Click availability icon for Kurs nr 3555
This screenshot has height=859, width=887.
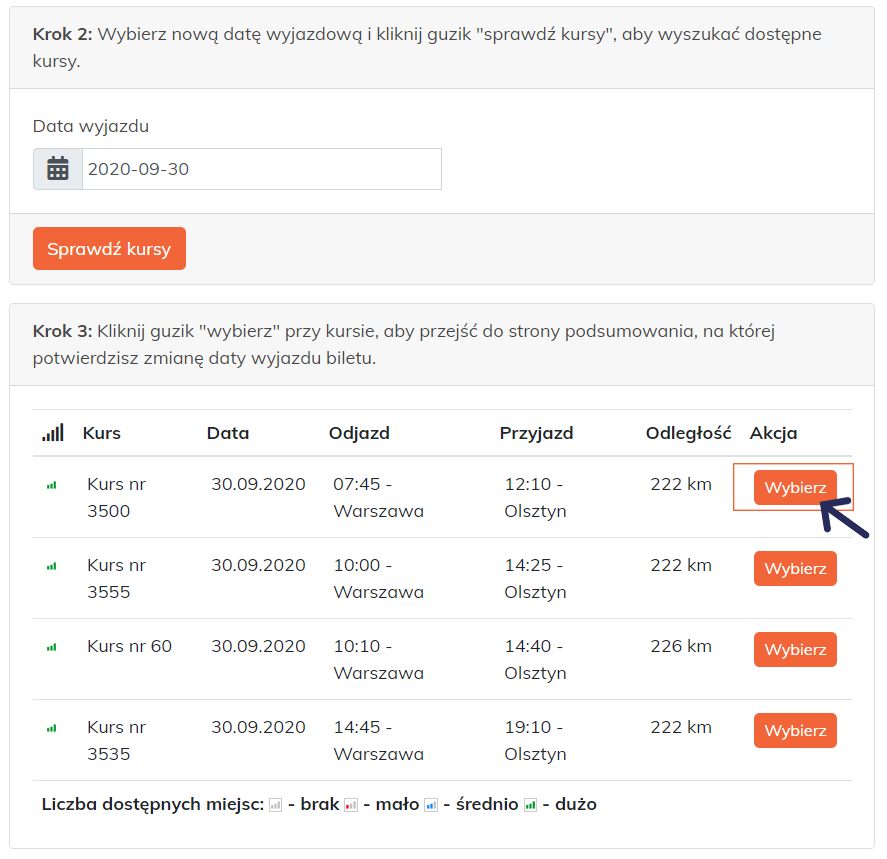coord(51,566)
